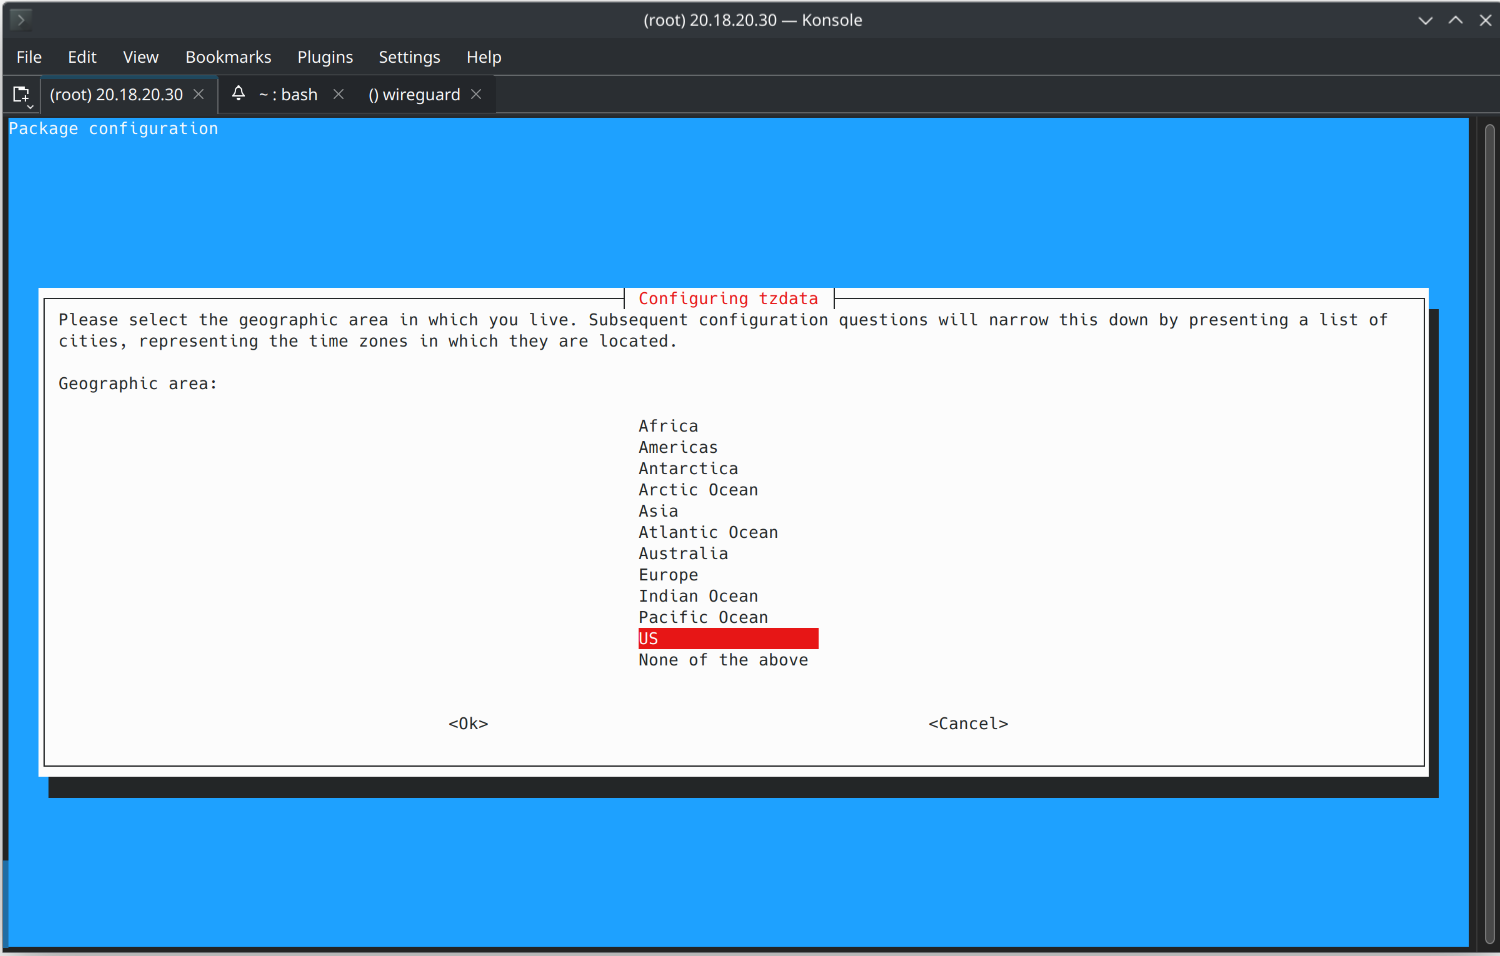The height and width of the screenshot is (956, 1500).
Task: Click the bell icon on bash tab
Action: click(x=238, y=93)
